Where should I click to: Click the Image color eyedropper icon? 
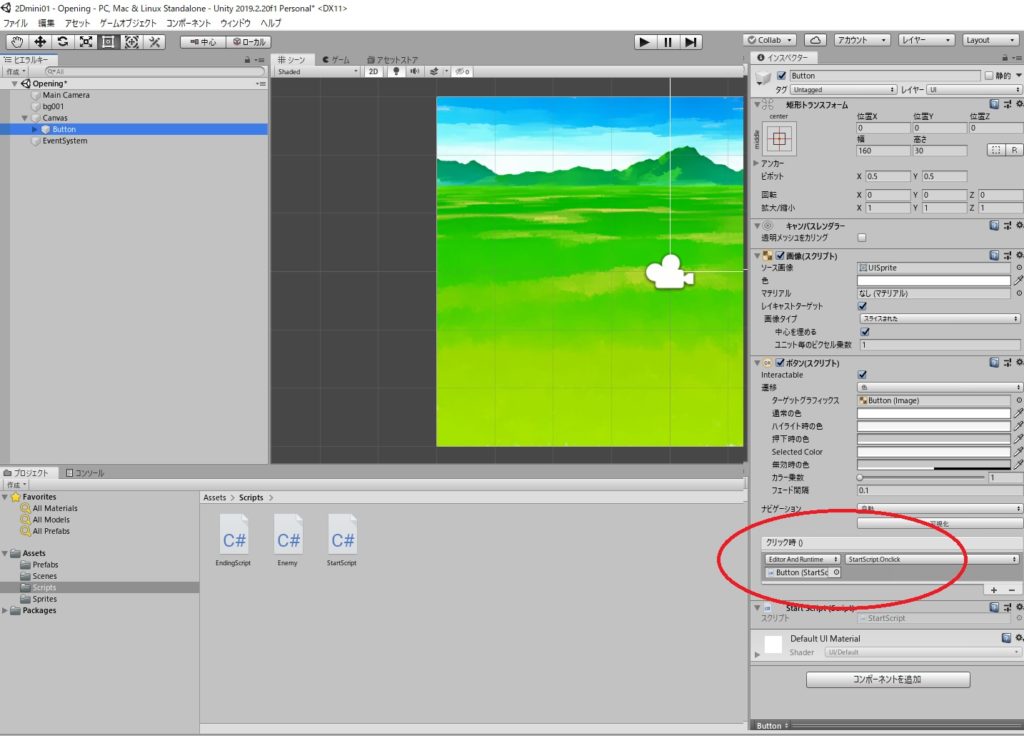pos(1018,281)
